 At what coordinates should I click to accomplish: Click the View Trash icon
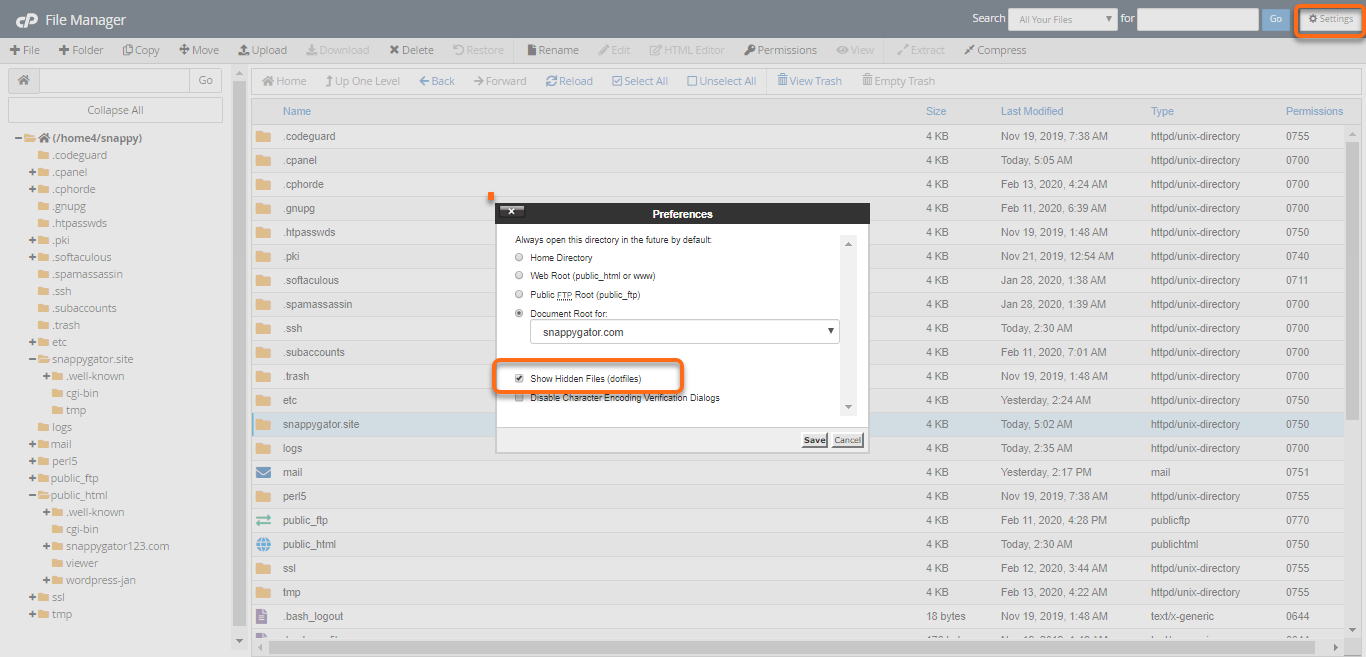coord(783,81)
